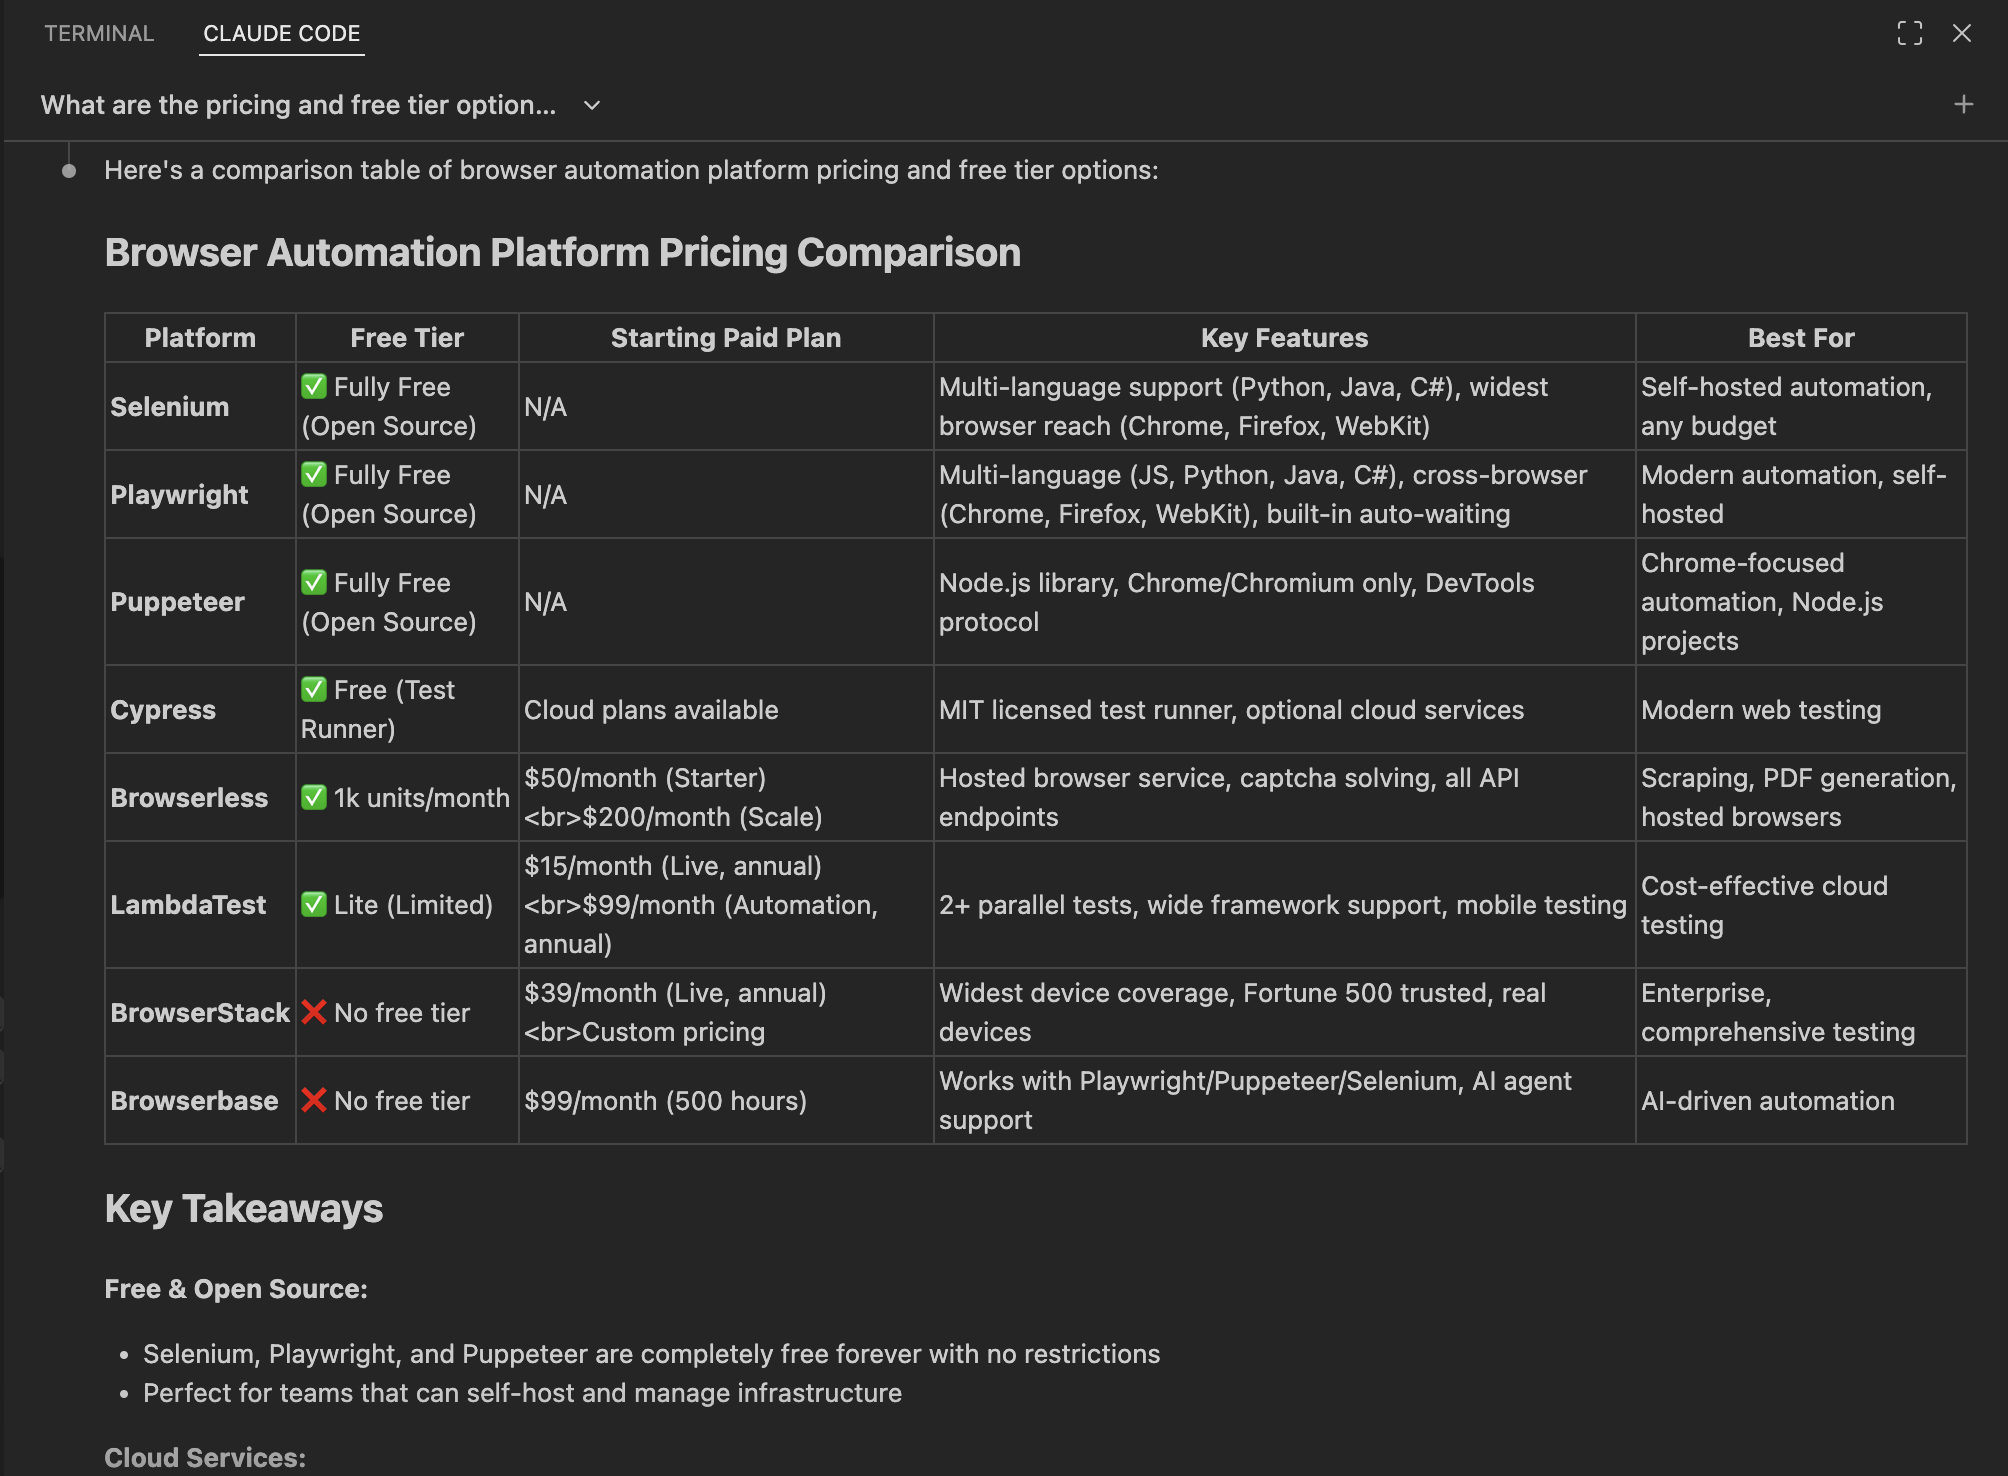This screenshot has width=2008, height=1476.
Task: Click green checkmark in Playwright row
Action: (314, 475)
